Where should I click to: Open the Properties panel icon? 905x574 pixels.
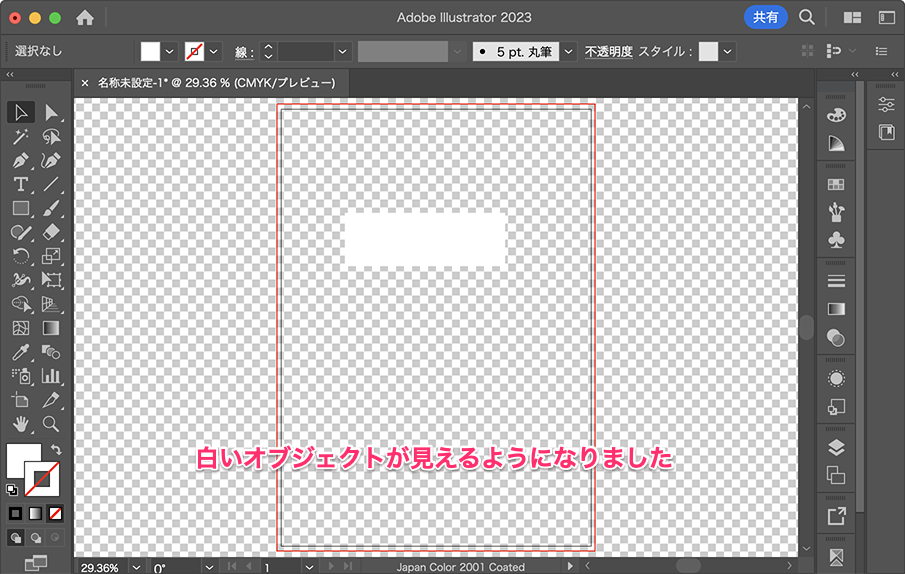point(886,105)
